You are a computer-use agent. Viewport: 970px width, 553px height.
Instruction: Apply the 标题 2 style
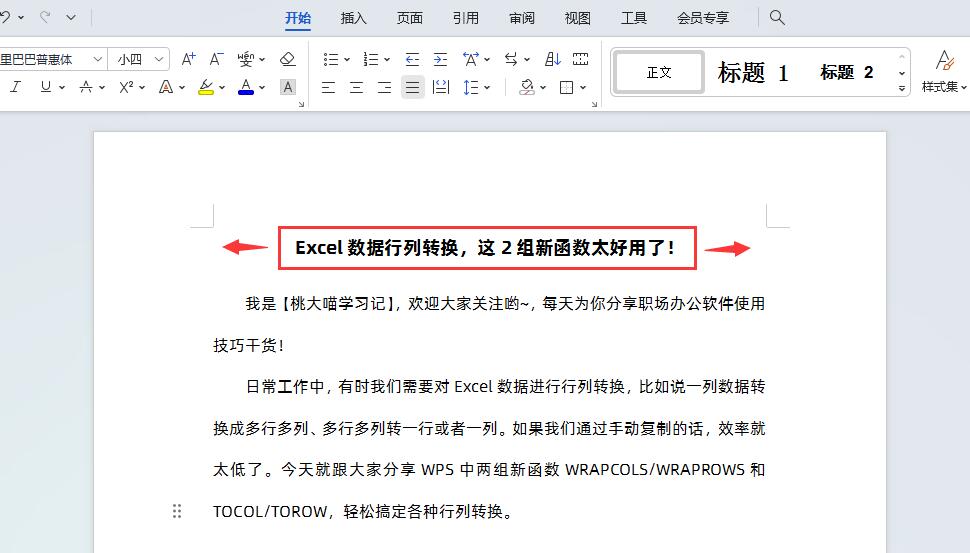tap(847, 72)
